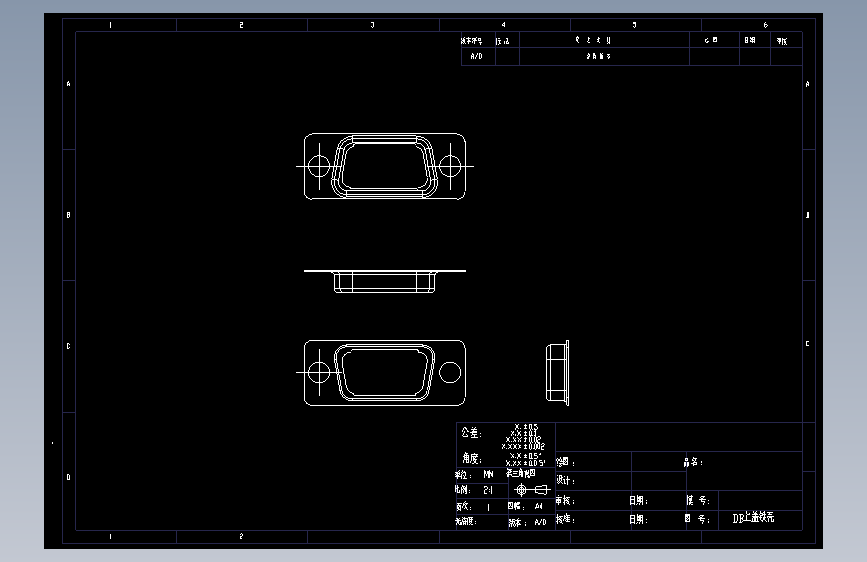Click zone letter C on right border
Viewport: 867px width, 562px height.
(x=808, y=344)
